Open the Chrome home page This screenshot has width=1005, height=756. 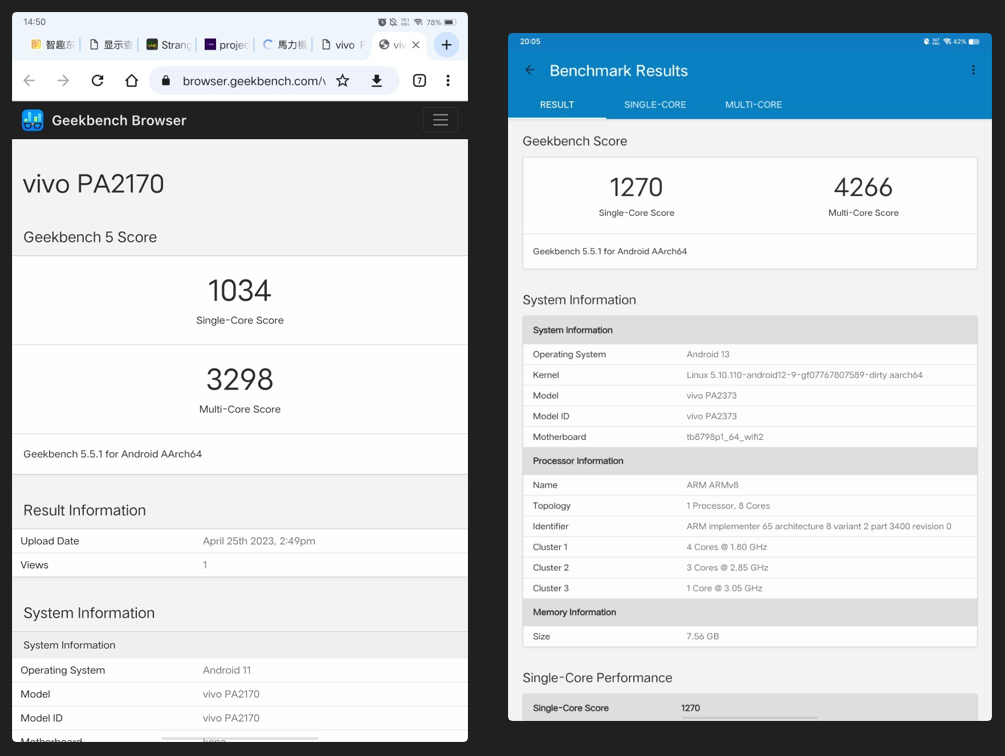pos(131,81)
